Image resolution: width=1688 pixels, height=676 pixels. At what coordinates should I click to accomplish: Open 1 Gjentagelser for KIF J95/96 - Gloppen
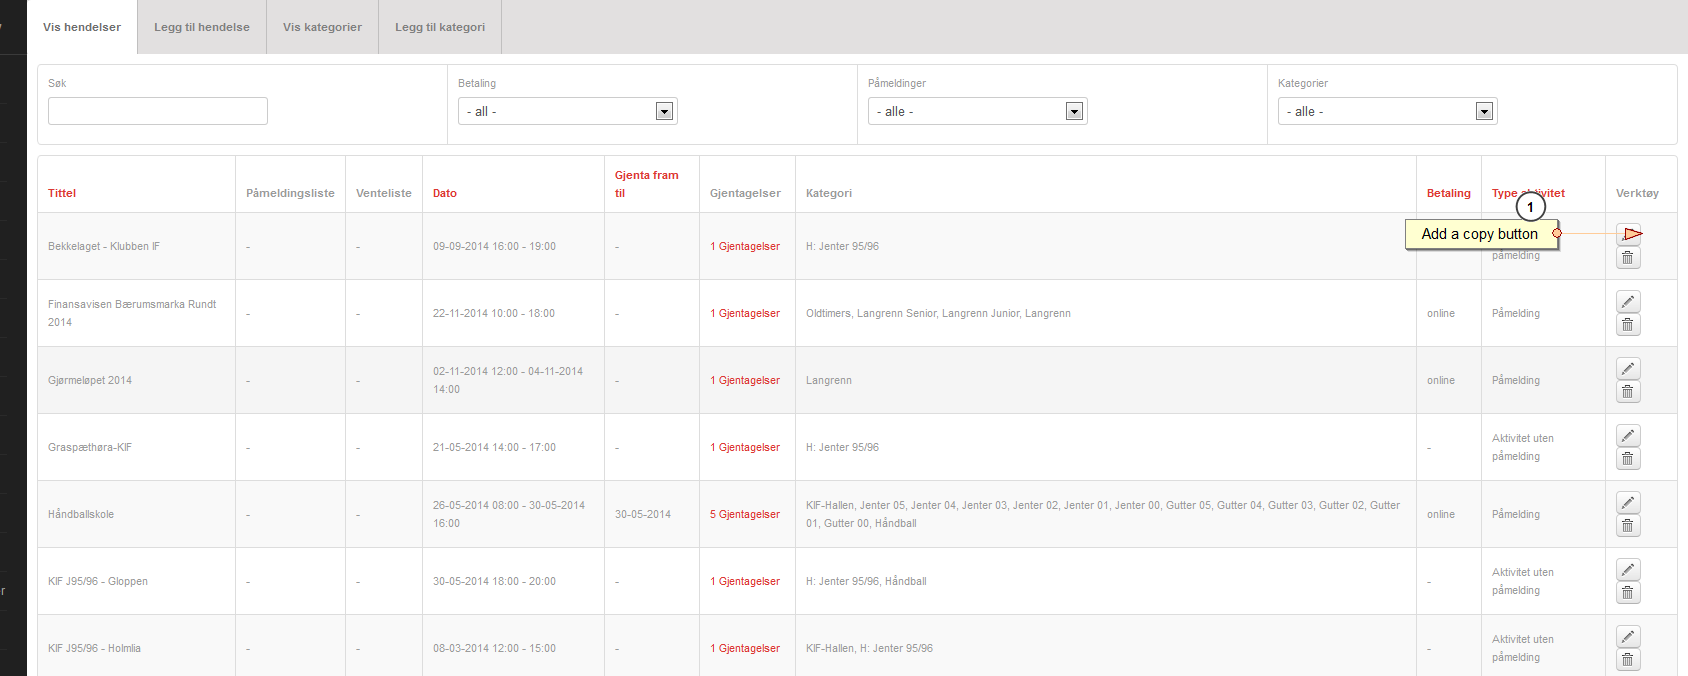[x=745, y=581]
